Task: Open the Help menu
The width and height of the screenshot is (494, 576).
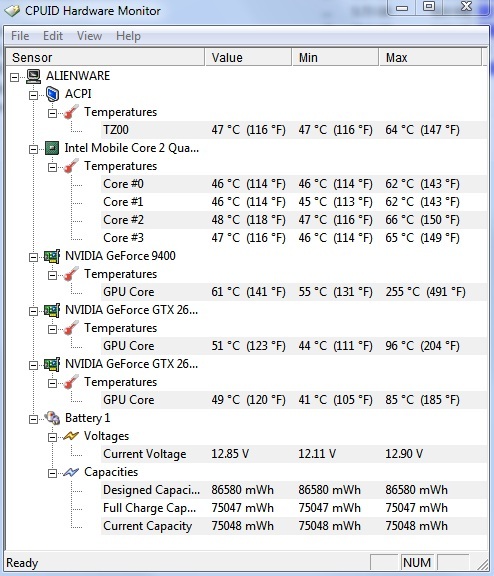Action: (129, 36)
